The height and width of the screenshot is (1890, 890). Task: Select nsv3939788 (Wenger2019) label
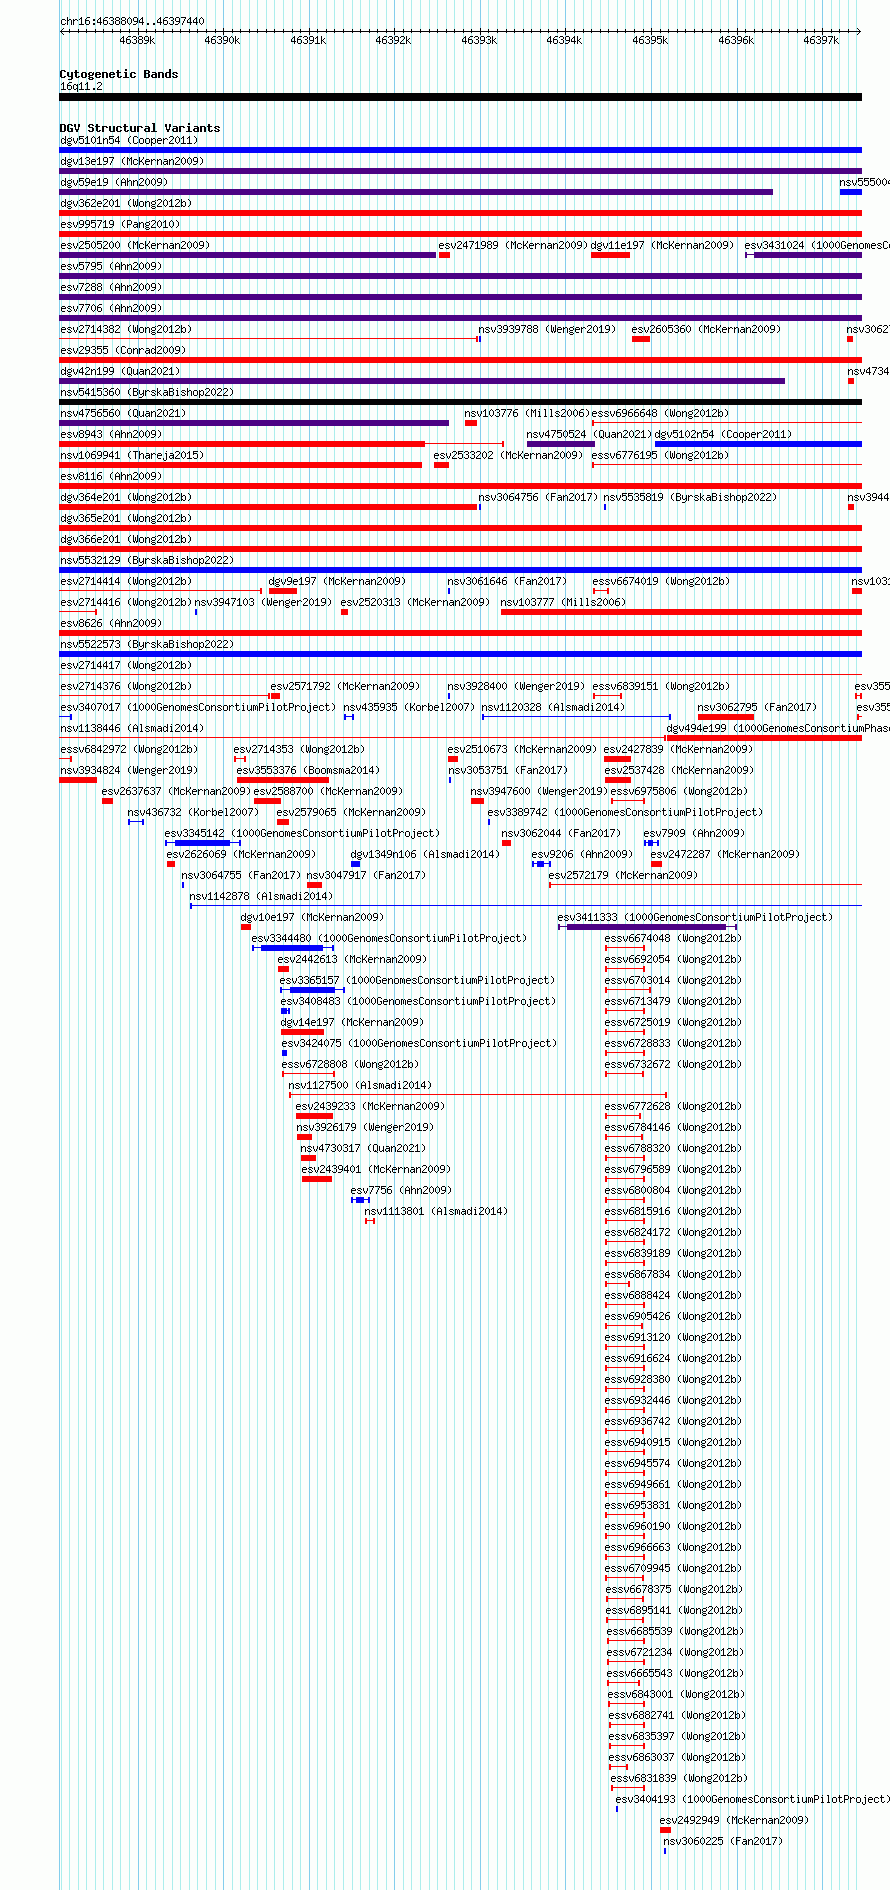(547, 330)
